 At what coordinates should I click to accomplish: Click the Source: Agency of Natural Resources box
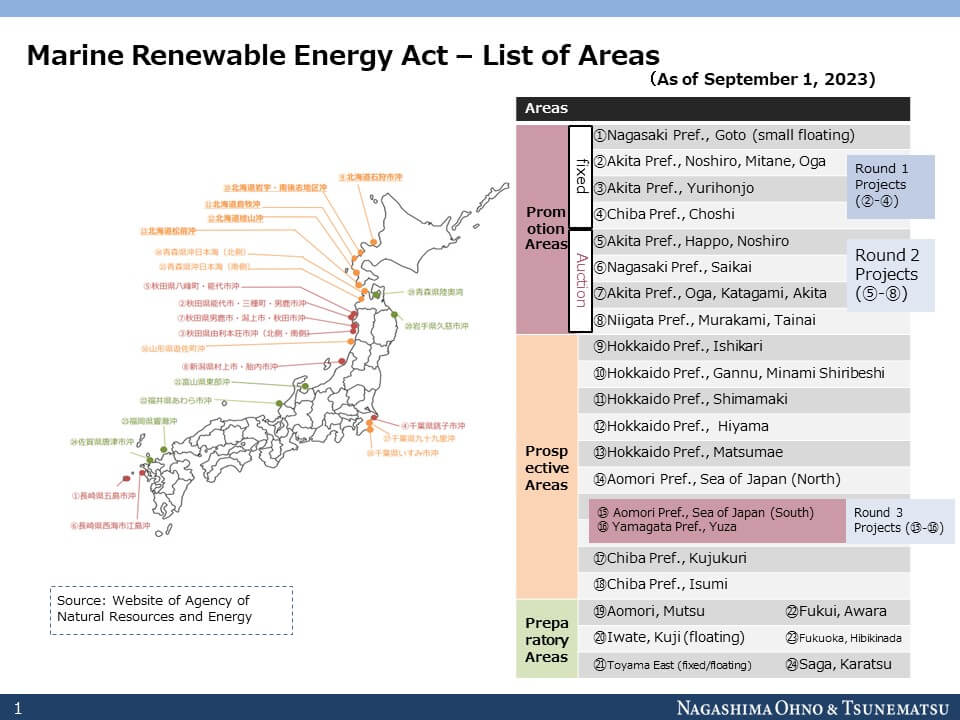tap(171, 610)
